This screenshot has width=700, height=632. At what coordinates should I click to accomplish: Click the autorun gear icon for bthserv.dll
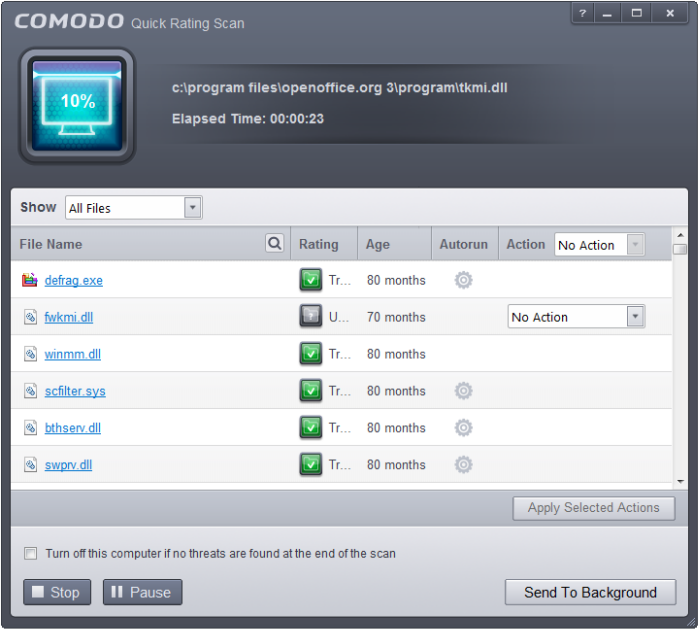463,428
